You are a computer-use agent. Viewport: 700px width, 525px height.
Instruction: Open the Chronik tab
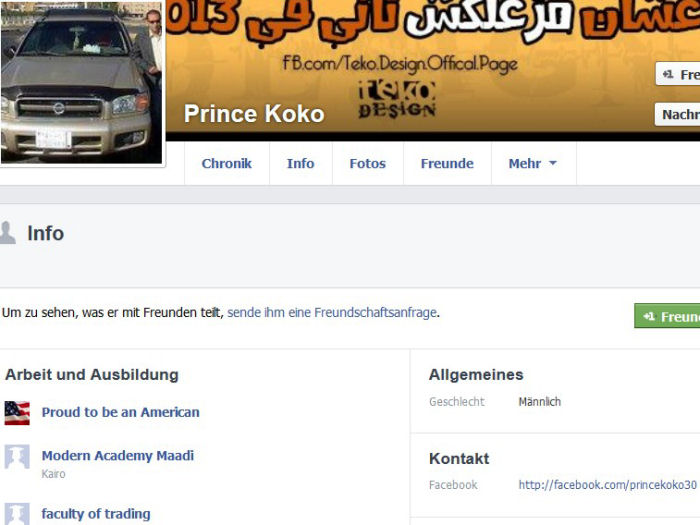pos(227,163)
